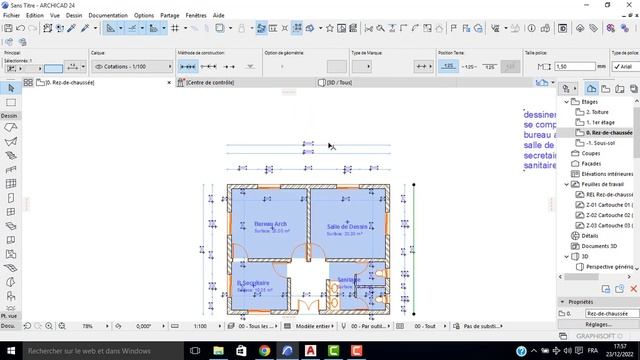Open Google Chrome from taskbar
This screenshot has width=640, height=360.
tap(264, 351)
